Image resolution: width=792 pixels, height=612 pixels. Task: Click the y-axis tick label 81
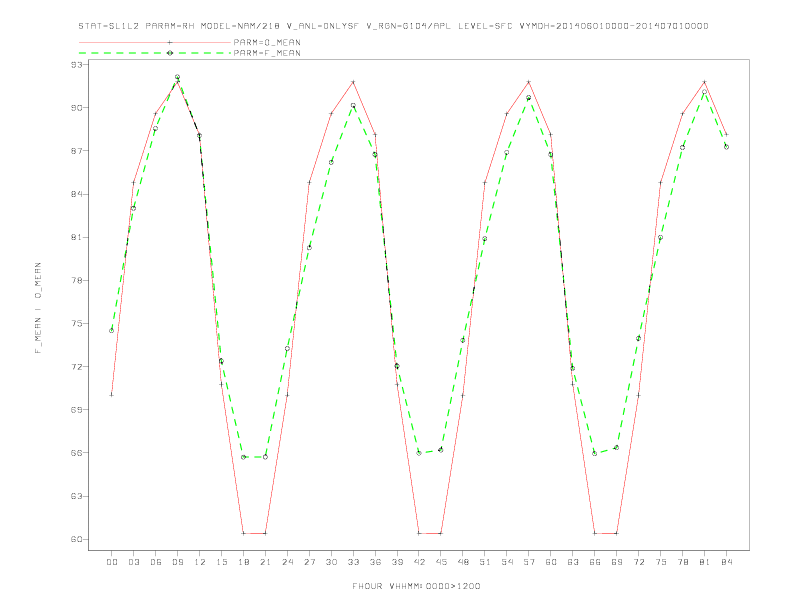76,237
